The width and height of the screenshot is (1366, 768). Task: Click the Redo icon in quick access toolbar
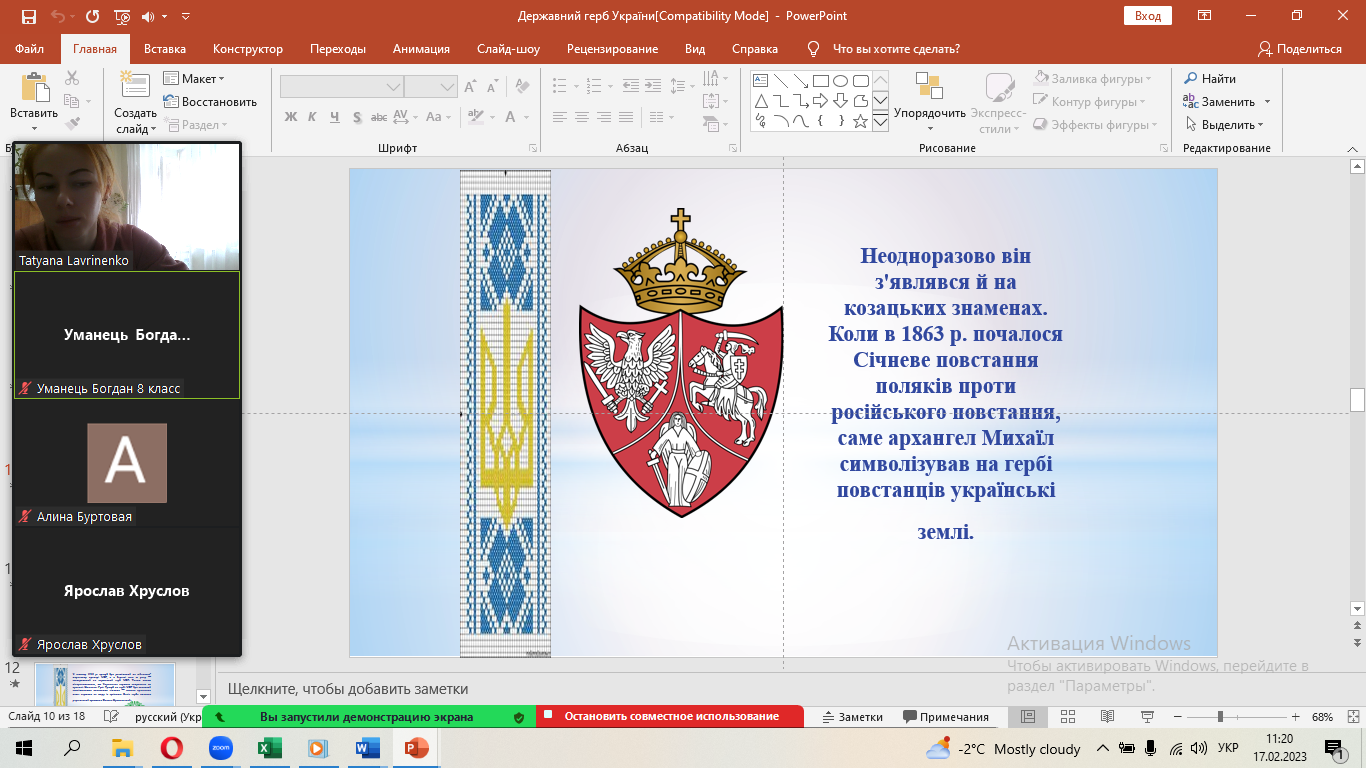[93, 17]
